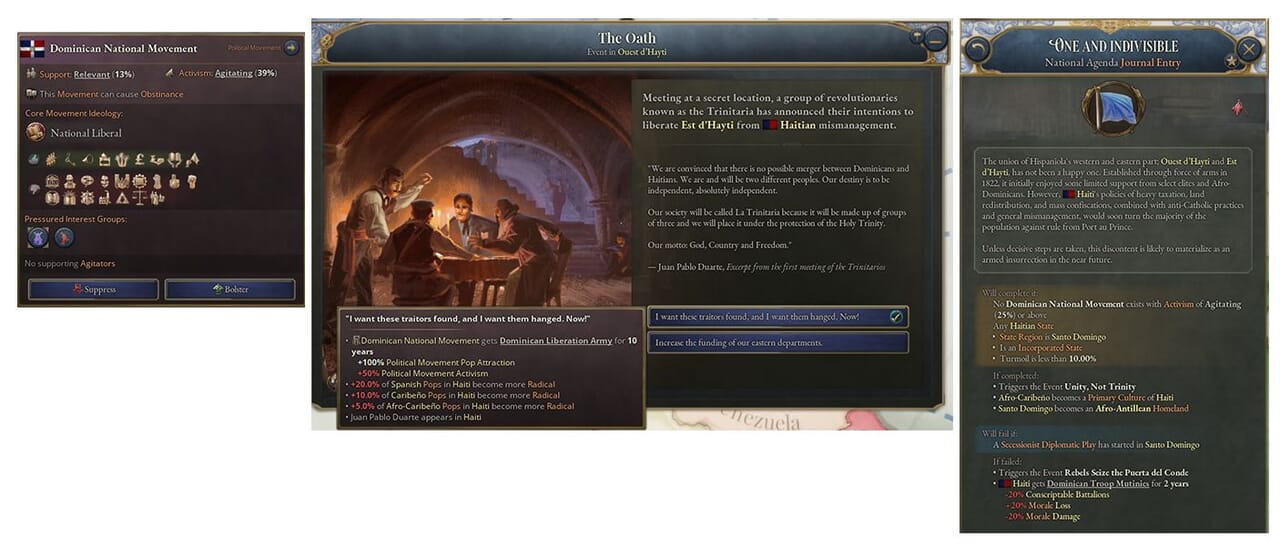Click the red pin icon in journal
This screenshot has height=547, width=1280.
pyautogui.click(x=1237, y=108)
